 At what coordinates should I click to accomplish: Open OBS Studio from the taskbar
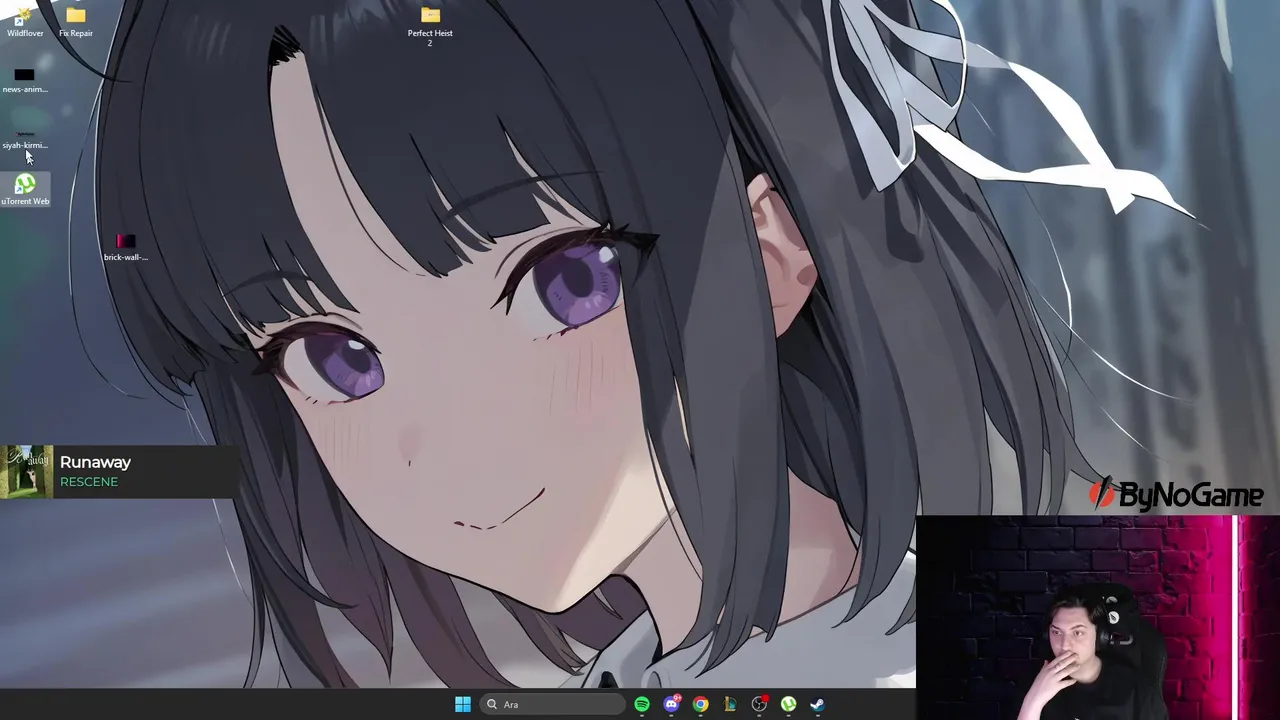(x=759, y=704)
